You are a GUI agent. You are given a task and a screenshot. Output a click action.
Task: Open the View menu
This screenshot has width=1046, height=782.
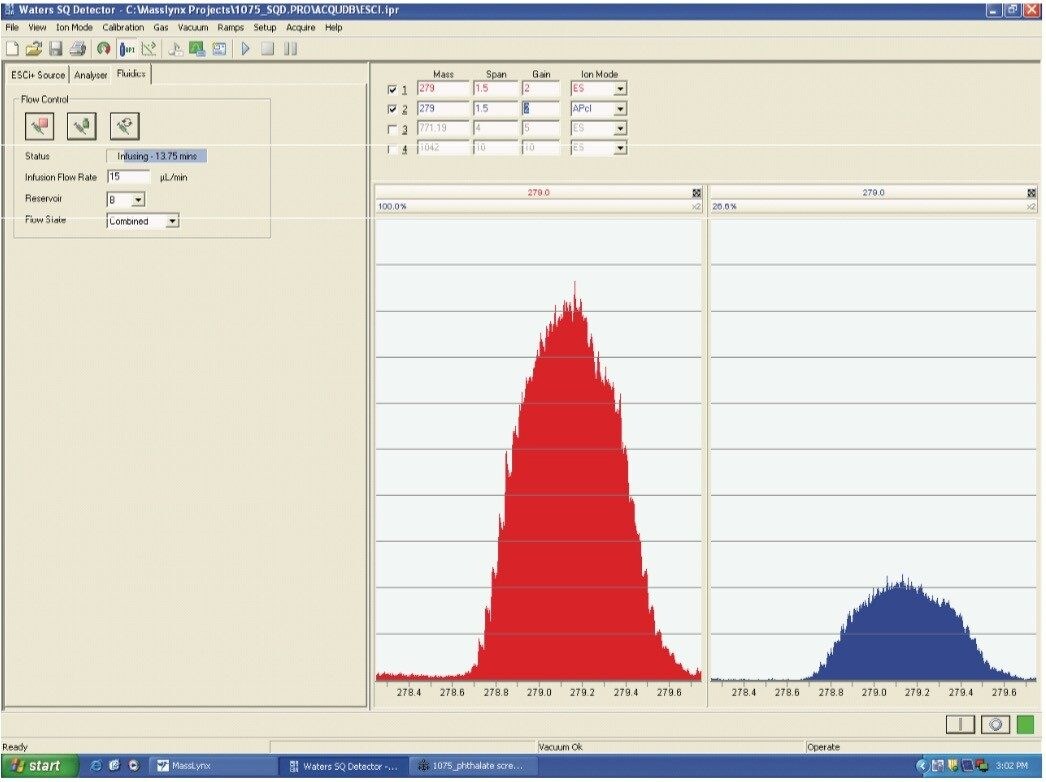tap(37, 27)
